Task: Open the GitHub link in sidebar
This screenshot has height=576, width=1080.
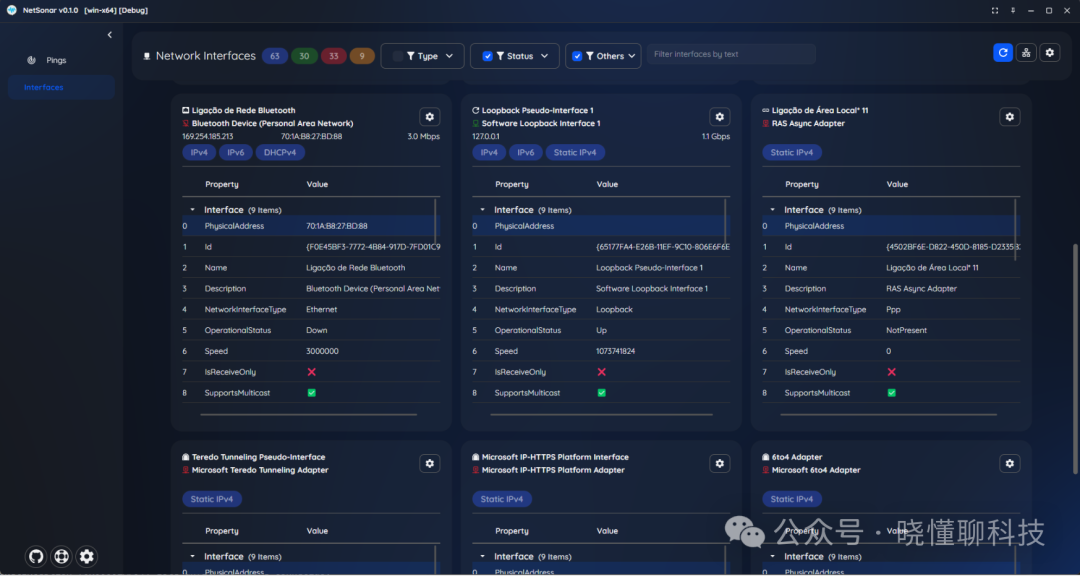Action: click(35, 557)
